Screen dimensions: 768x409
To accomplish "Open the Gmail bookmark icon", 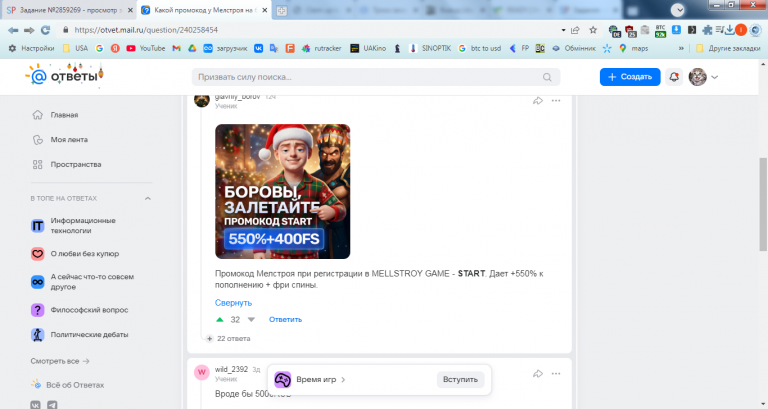I will coord(176,48).
